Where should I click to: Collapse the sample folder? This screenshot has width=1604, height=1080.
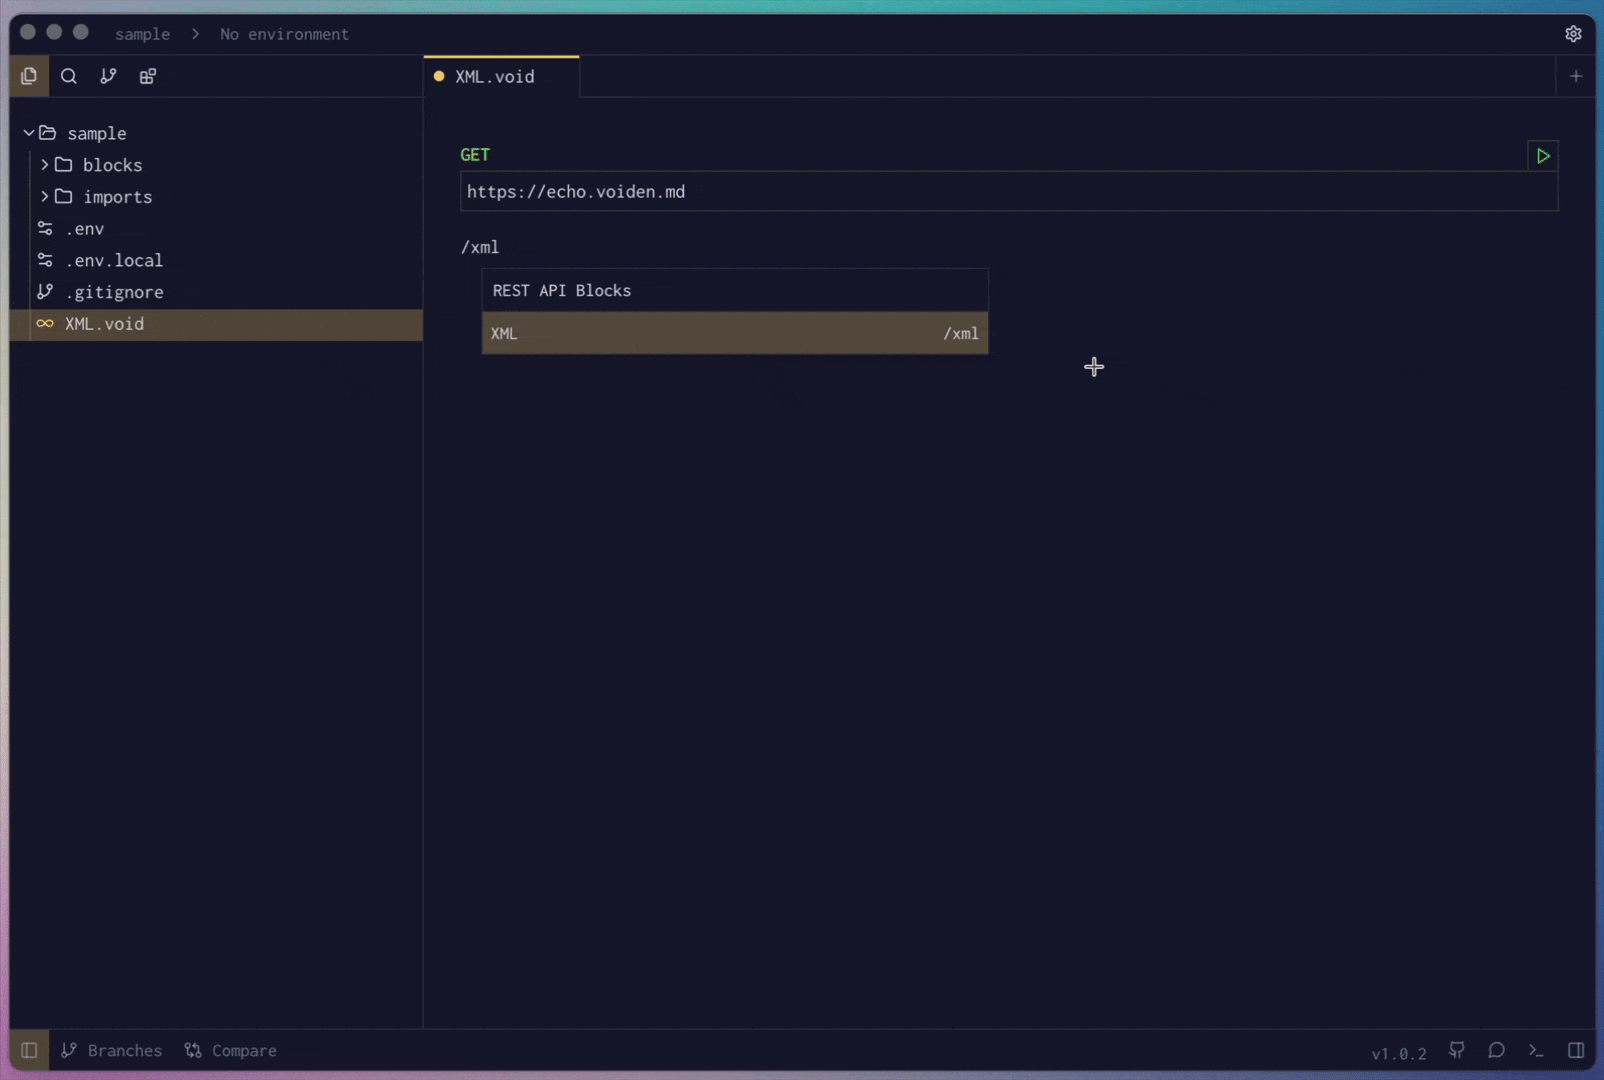pos(29,132)
